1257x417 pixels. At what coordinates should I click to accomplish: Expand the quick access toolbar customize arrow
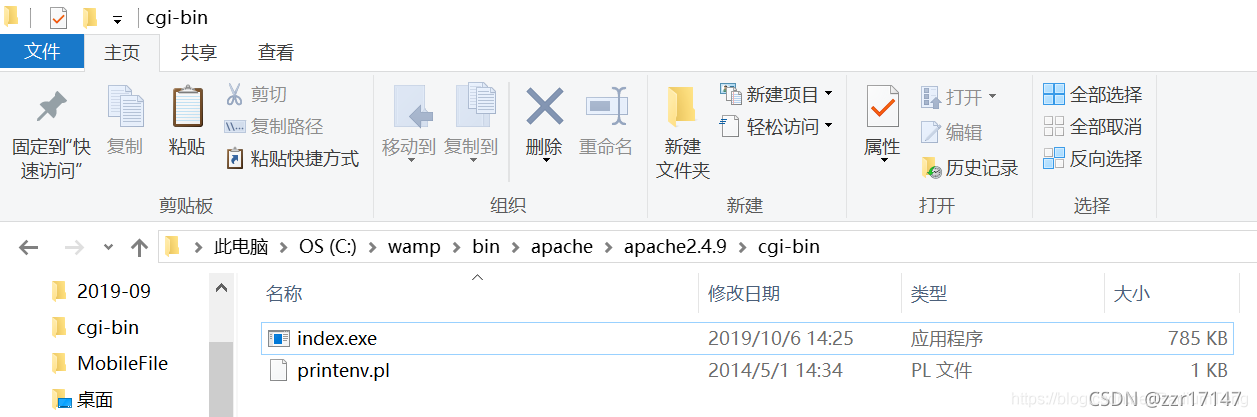pyautogui.click(x=117, y=19)
